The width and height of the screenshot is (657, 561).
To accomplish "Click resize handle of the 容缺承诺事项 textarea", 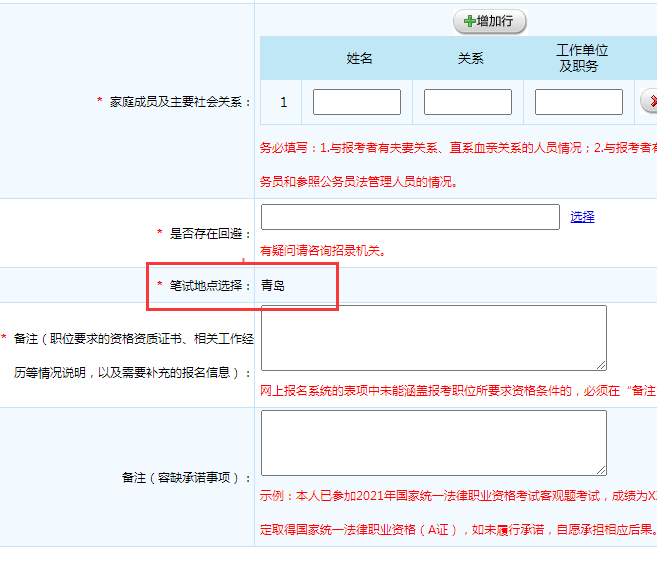I will pyautogui.click(x=600, y=469).
